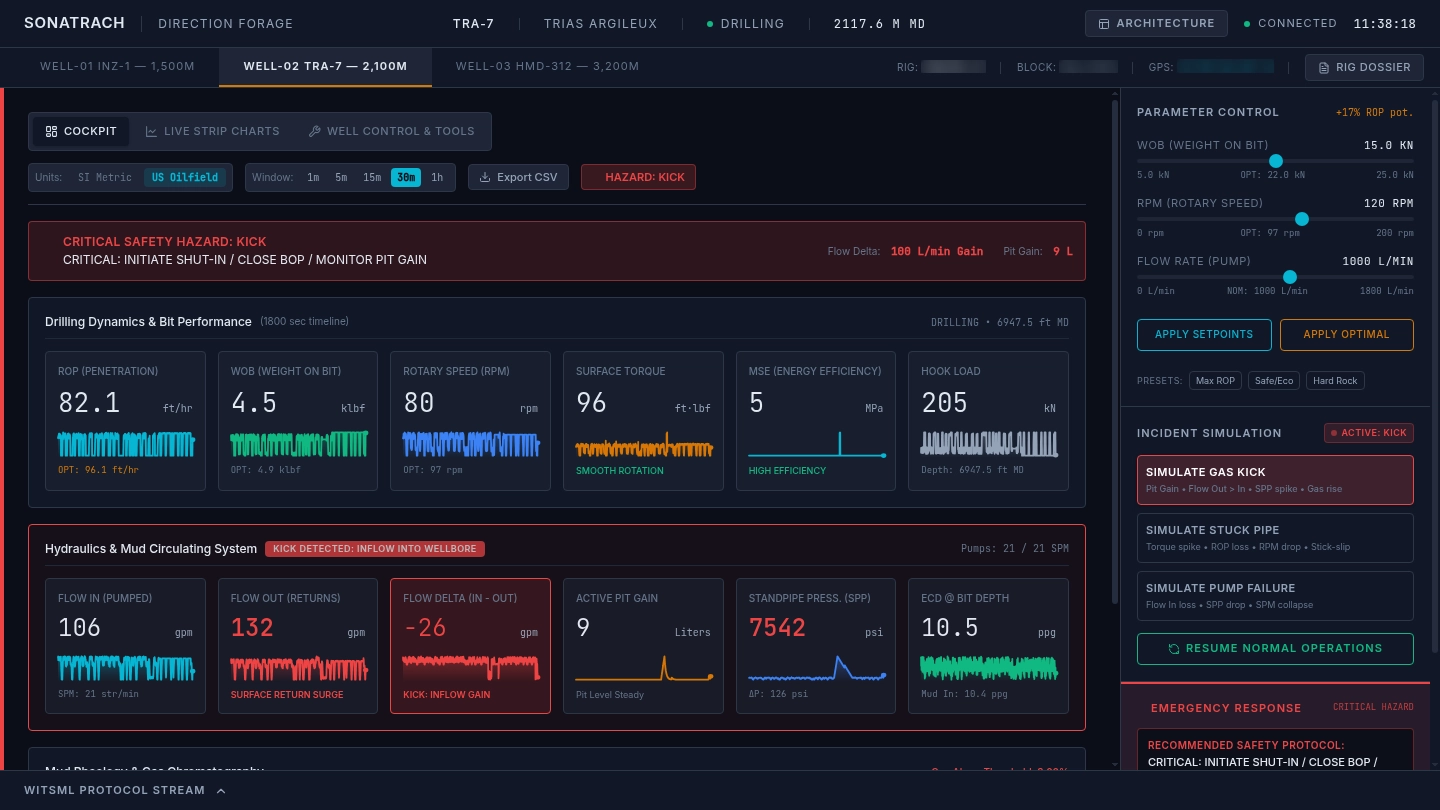Viewport: 1440px width, 810px height.
Task: Click the 'SURFACE RETURN SURGE' status text
Action: 287,695
